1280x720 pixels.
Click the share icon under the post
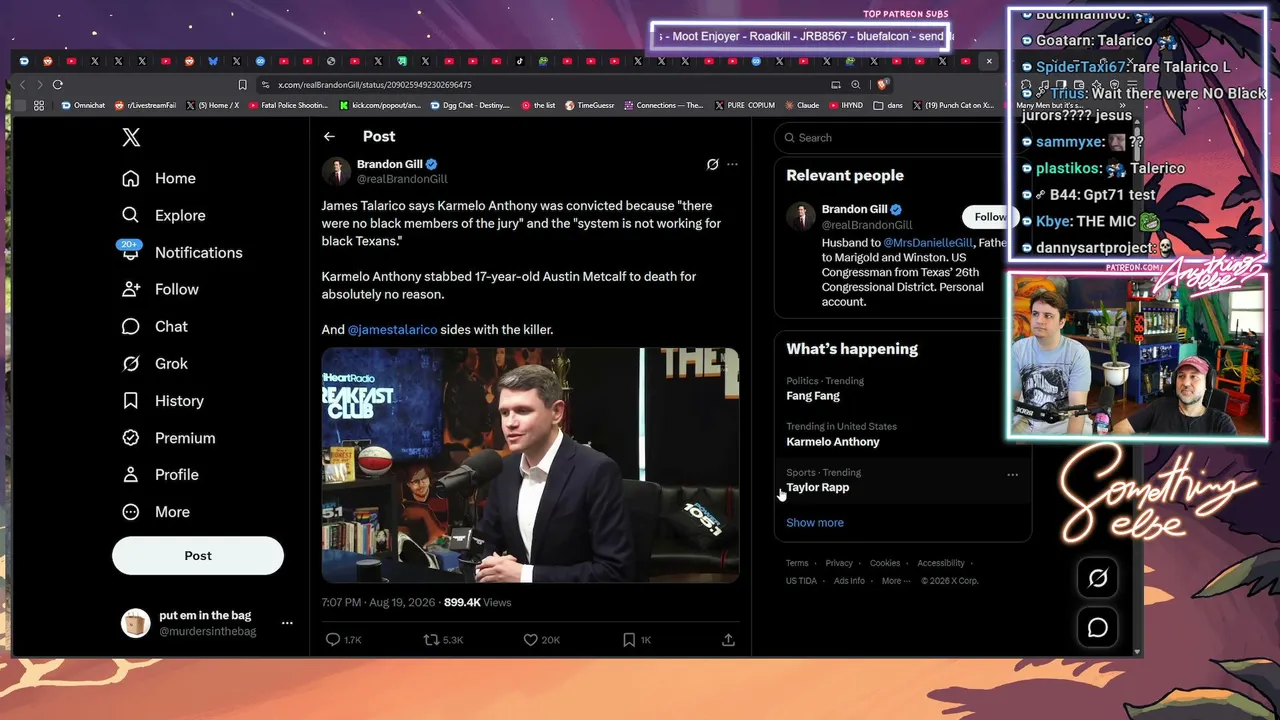pyautogui.click(x=728, y=640)
